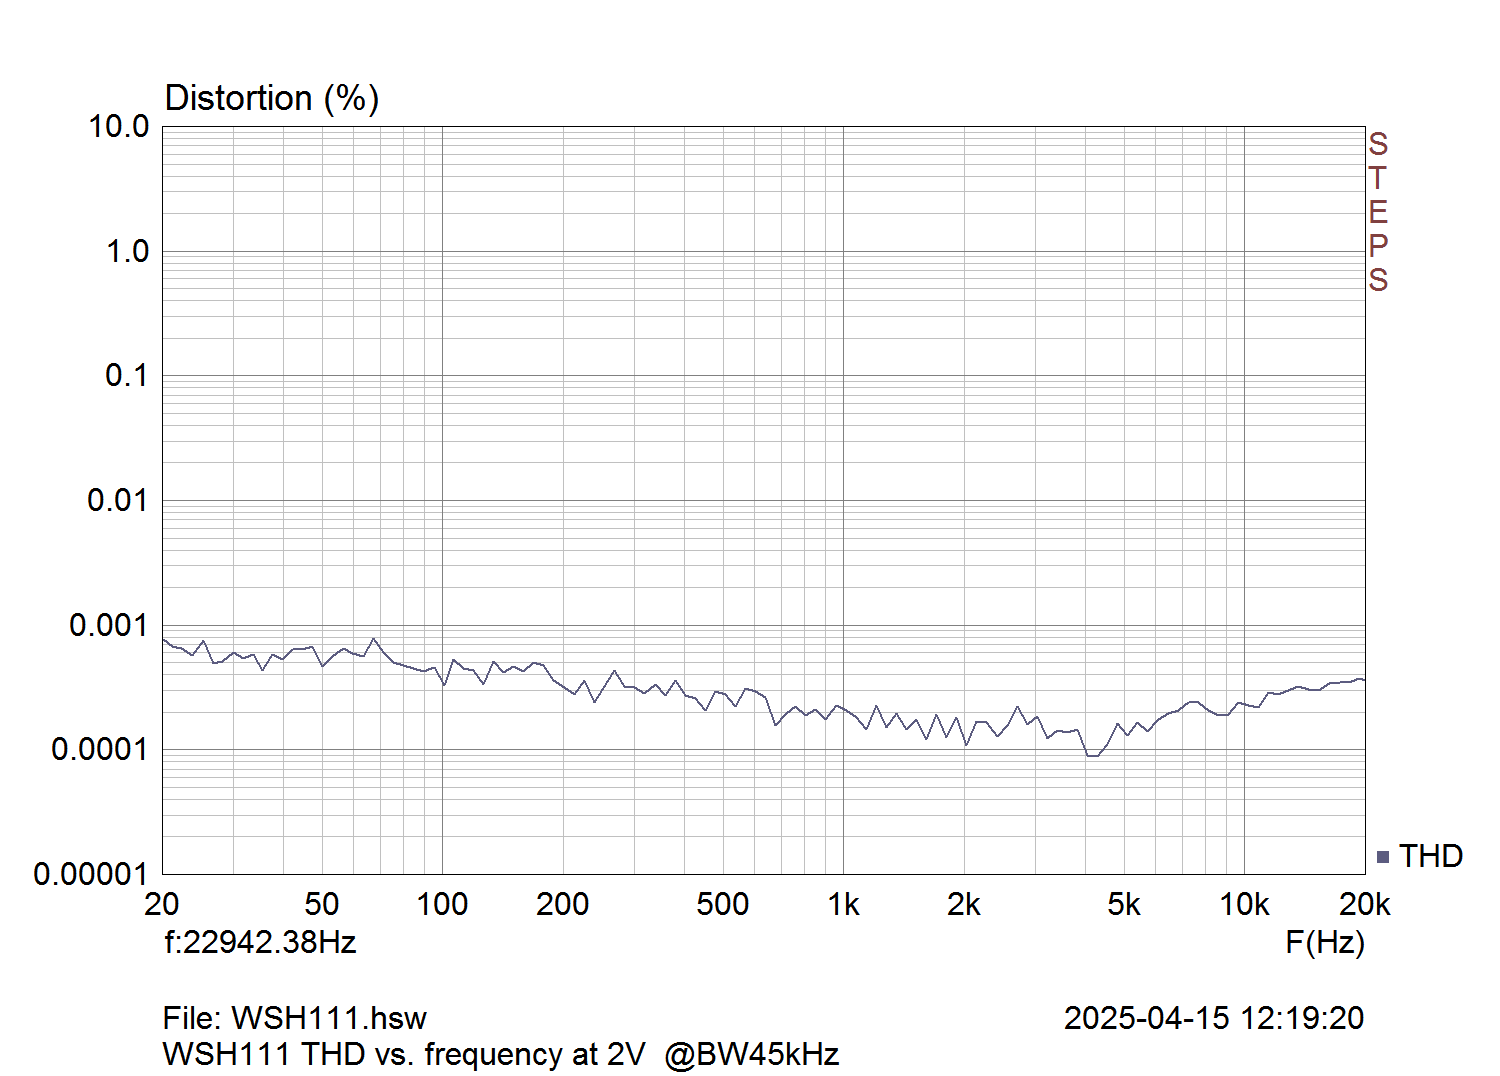
Task: Click the 10.0 y-axis label
Action: pyautogui.click(x=118, y=127)
